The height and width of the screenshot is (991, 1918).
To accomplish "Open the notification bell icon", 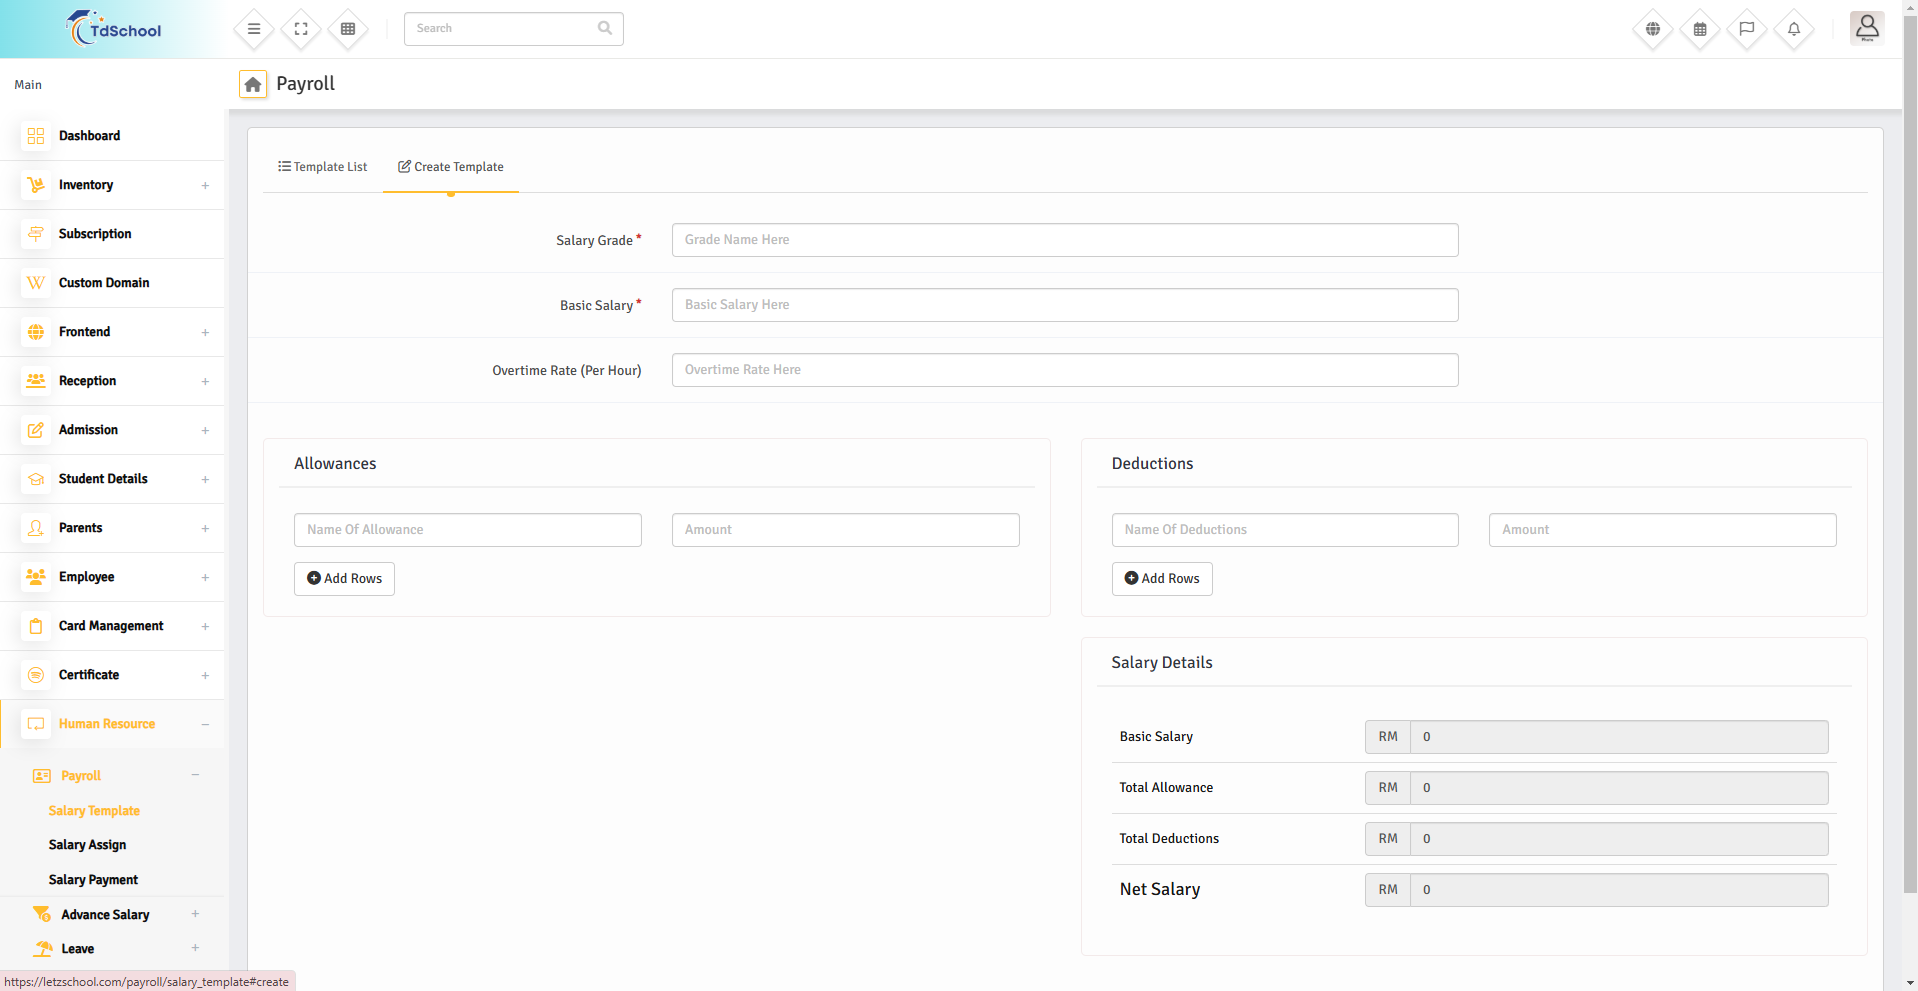I will pos(1794,29).
